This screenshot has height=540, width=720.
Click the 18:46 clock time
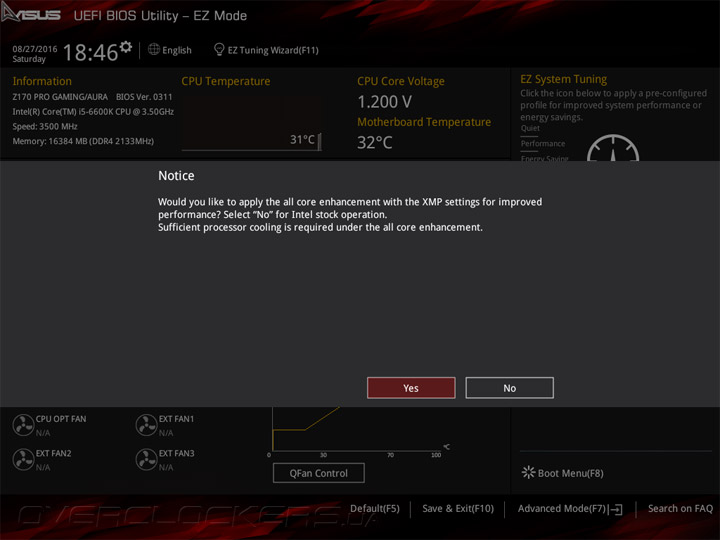tap(90, 52)
